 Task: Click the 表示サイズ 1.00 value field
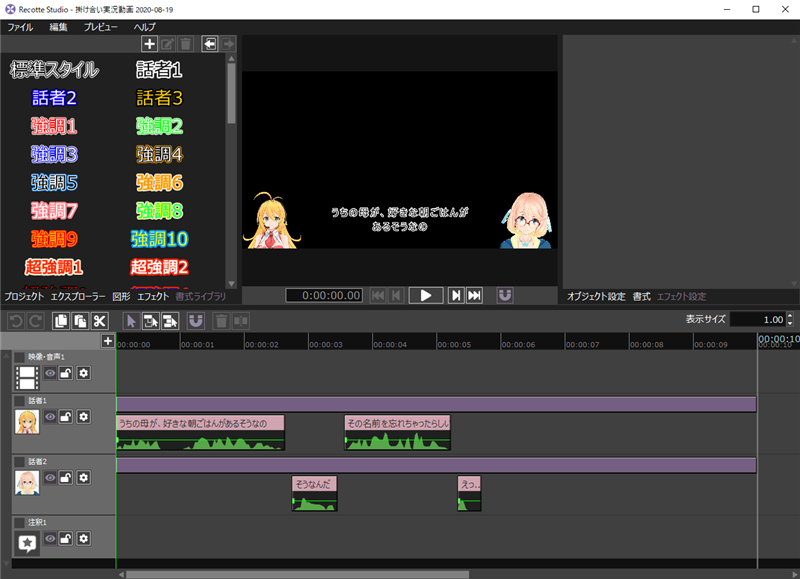point(758,319)
